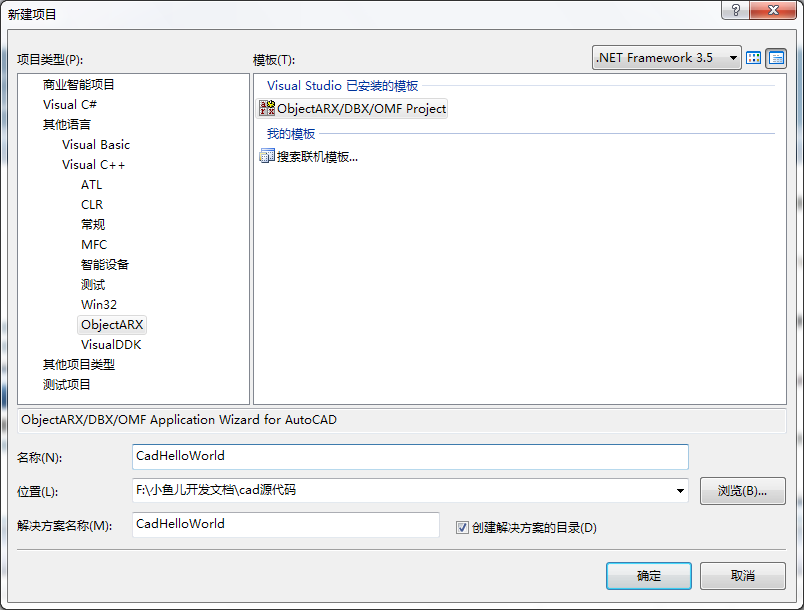Screen dimensions: 804x610
Task: Select 智能设备 project type
Action: click(105, 265)
